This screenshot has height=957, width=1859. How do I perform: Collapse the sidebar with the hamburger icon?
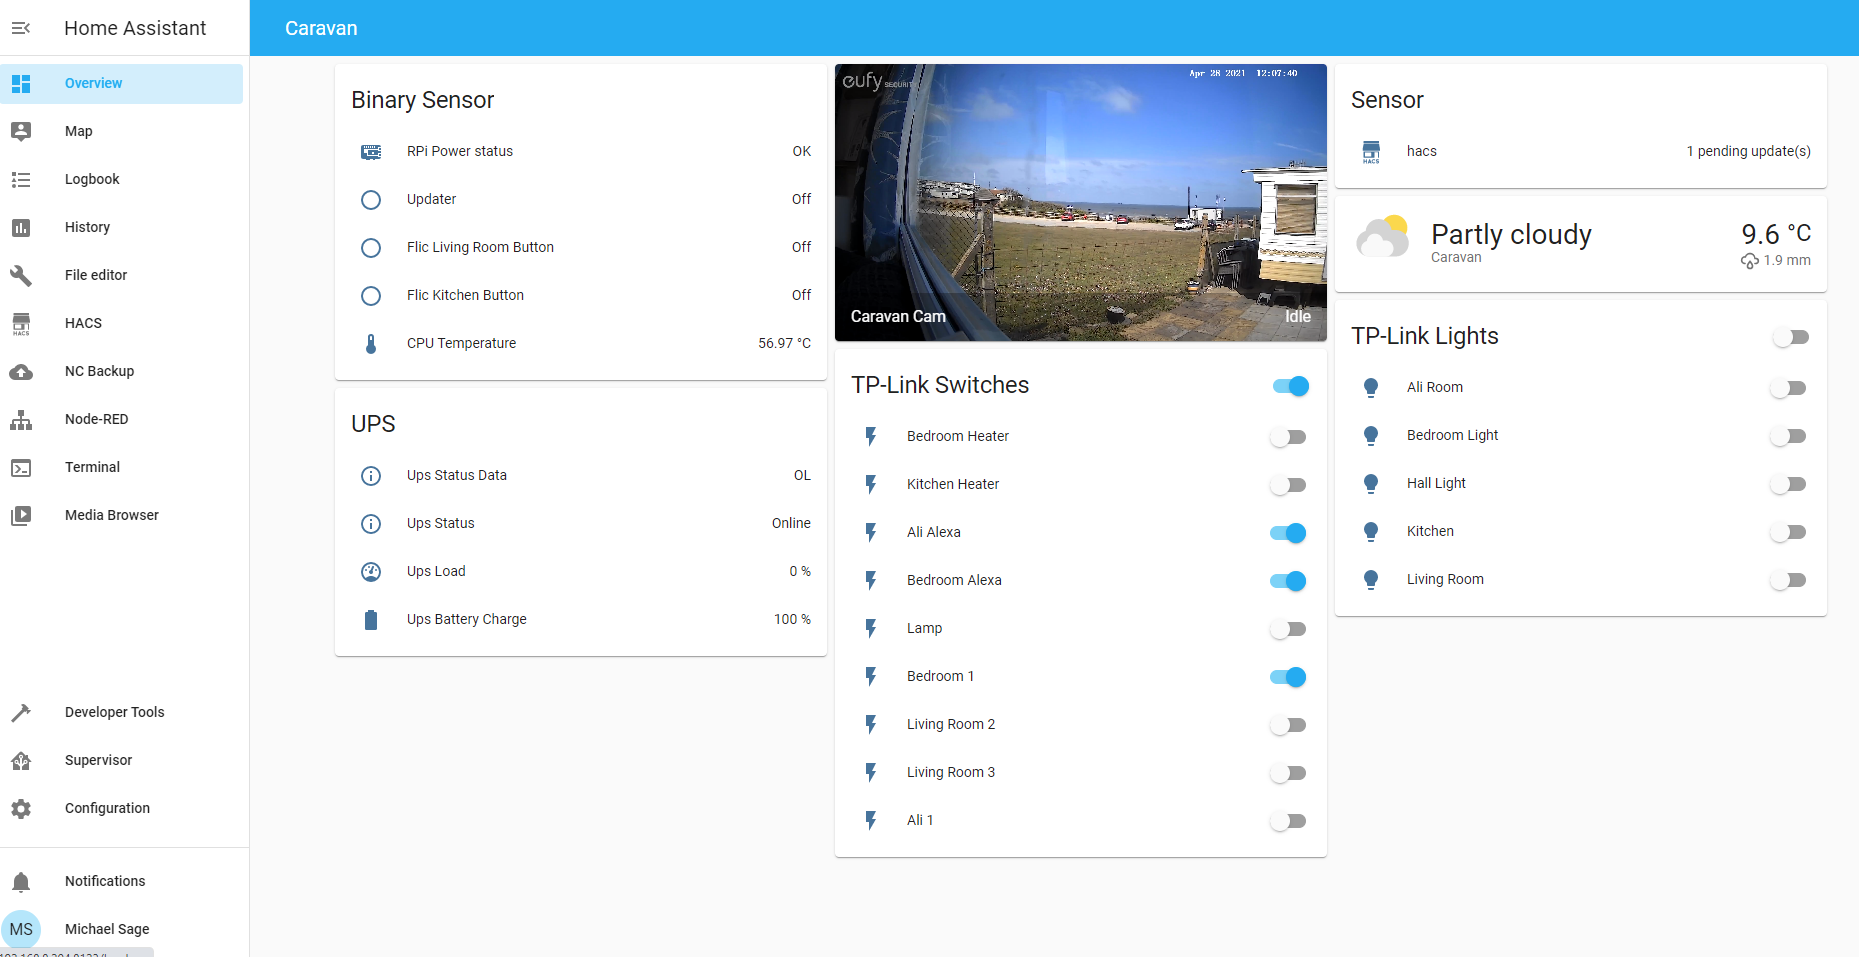21,28
